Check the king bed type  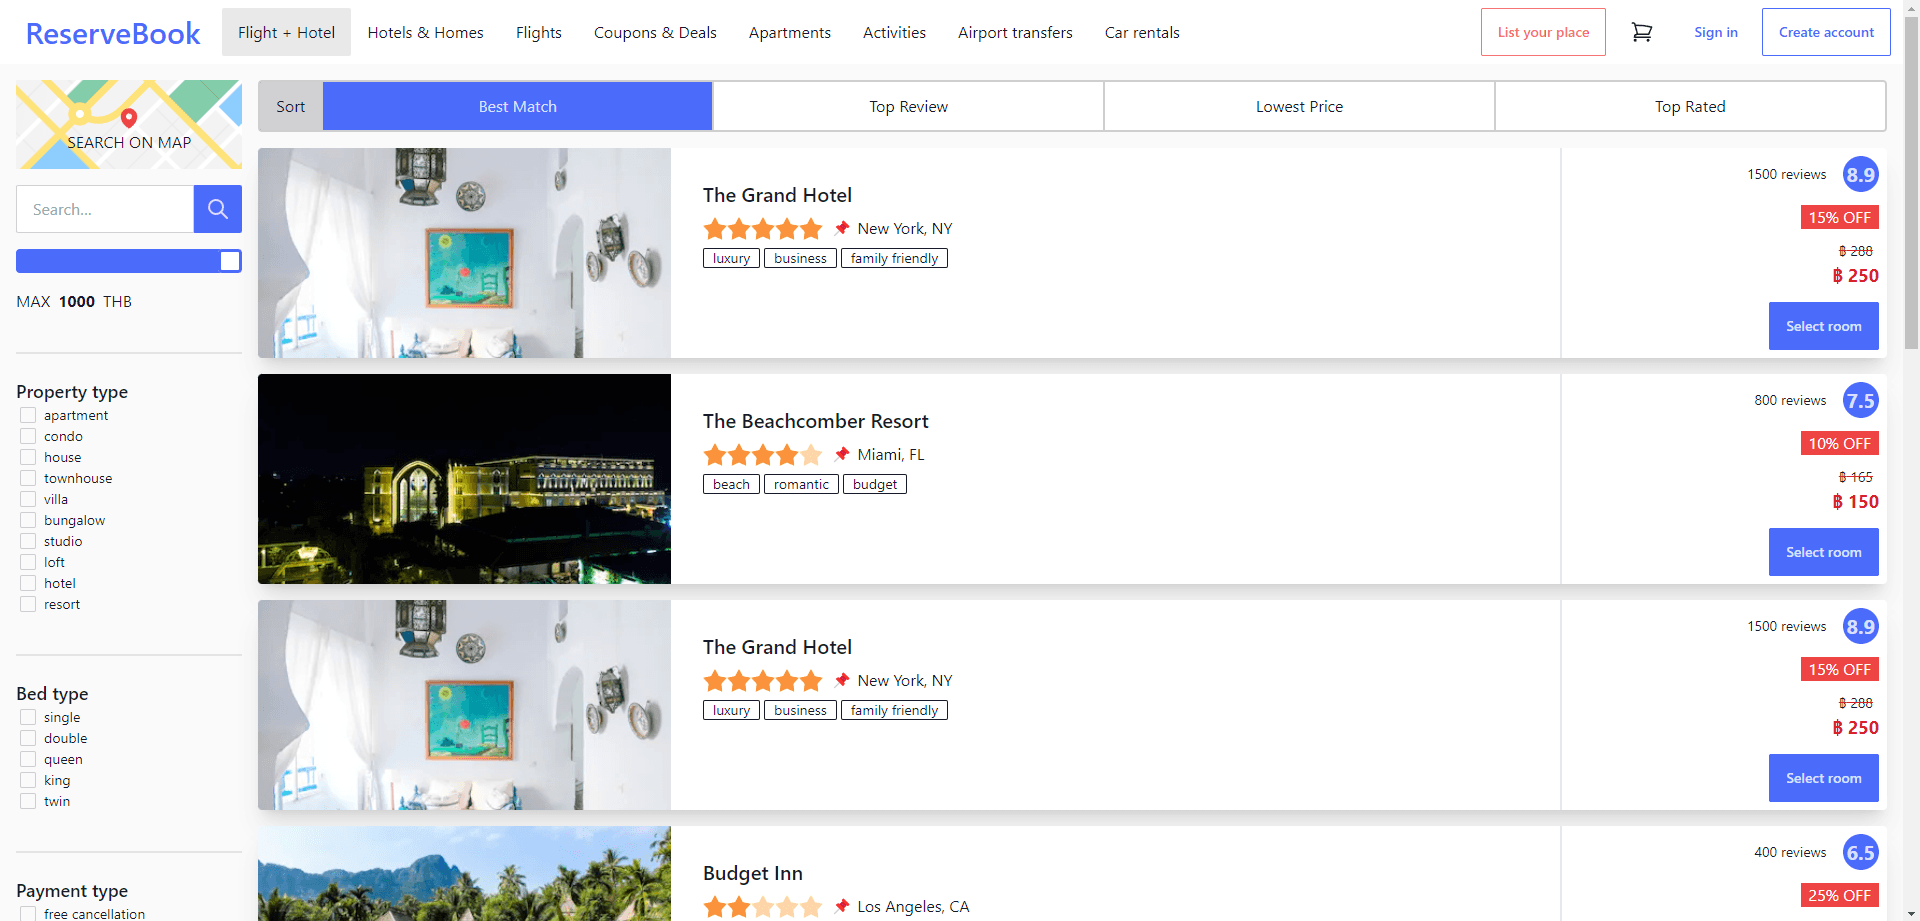tap(28, 780)
